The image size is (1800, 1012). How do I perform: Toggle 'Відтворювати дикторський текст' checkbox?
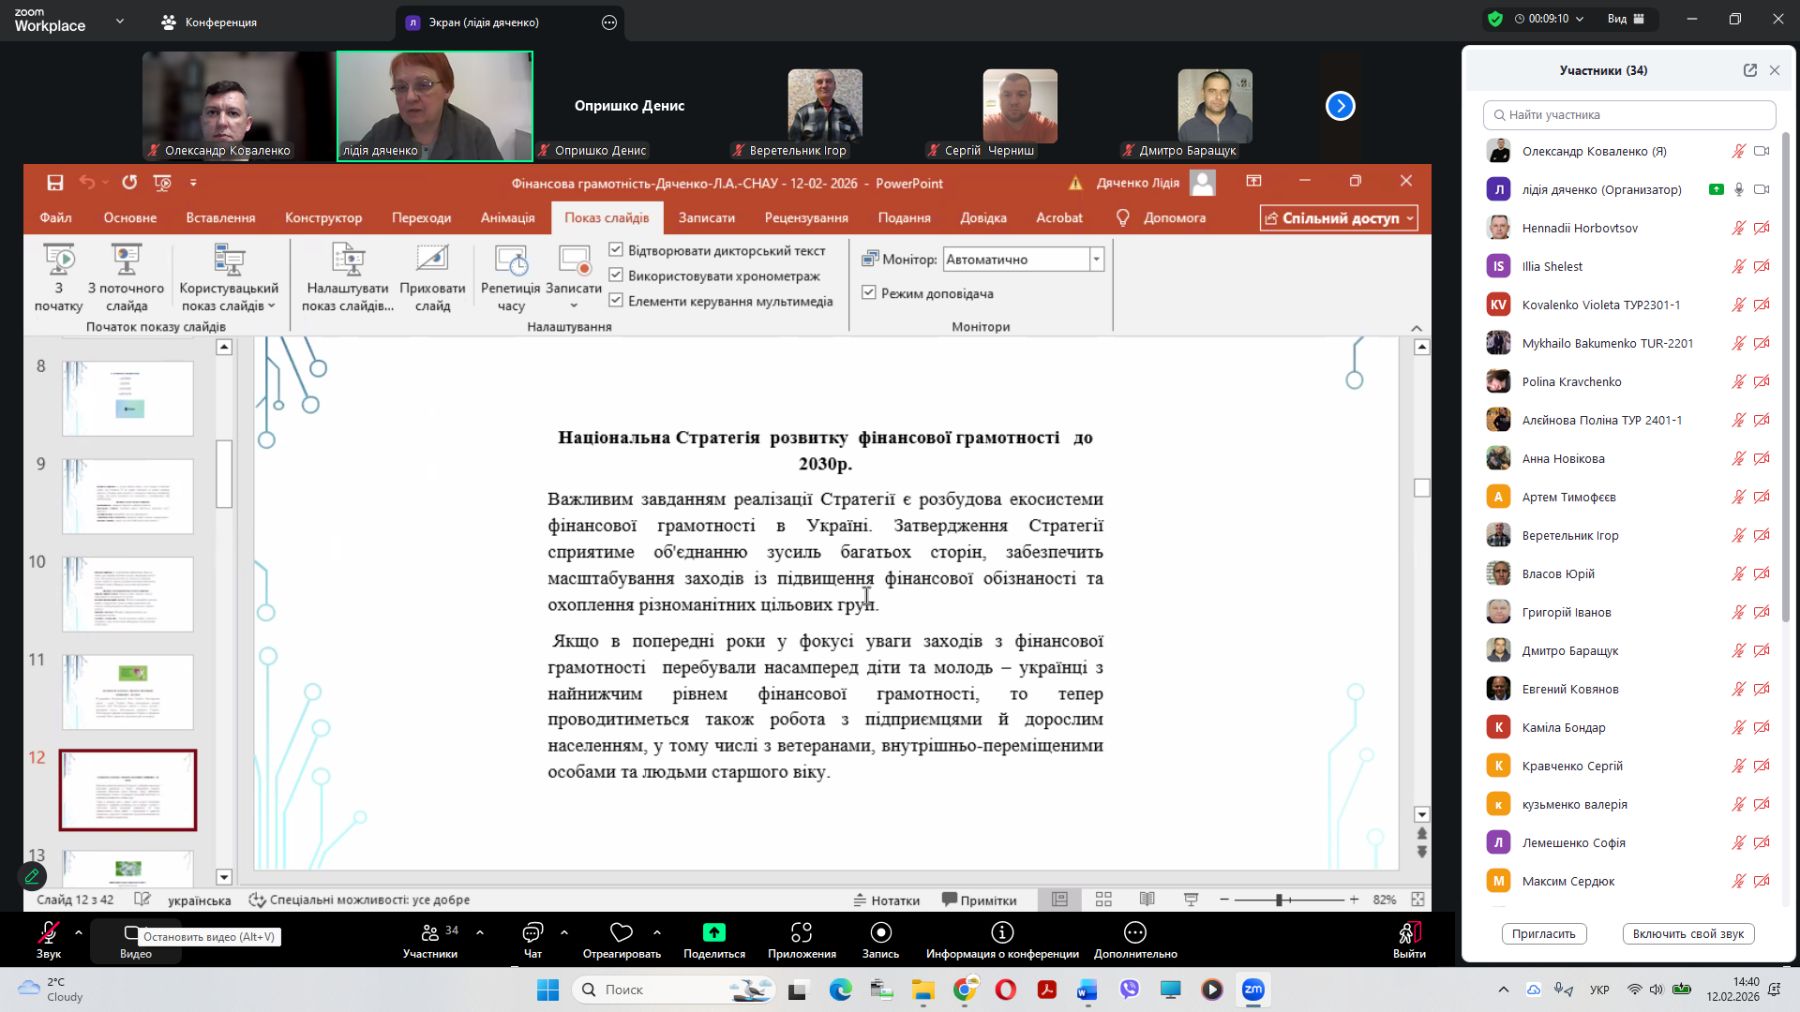pyautogui.click(x=616, y=250)
